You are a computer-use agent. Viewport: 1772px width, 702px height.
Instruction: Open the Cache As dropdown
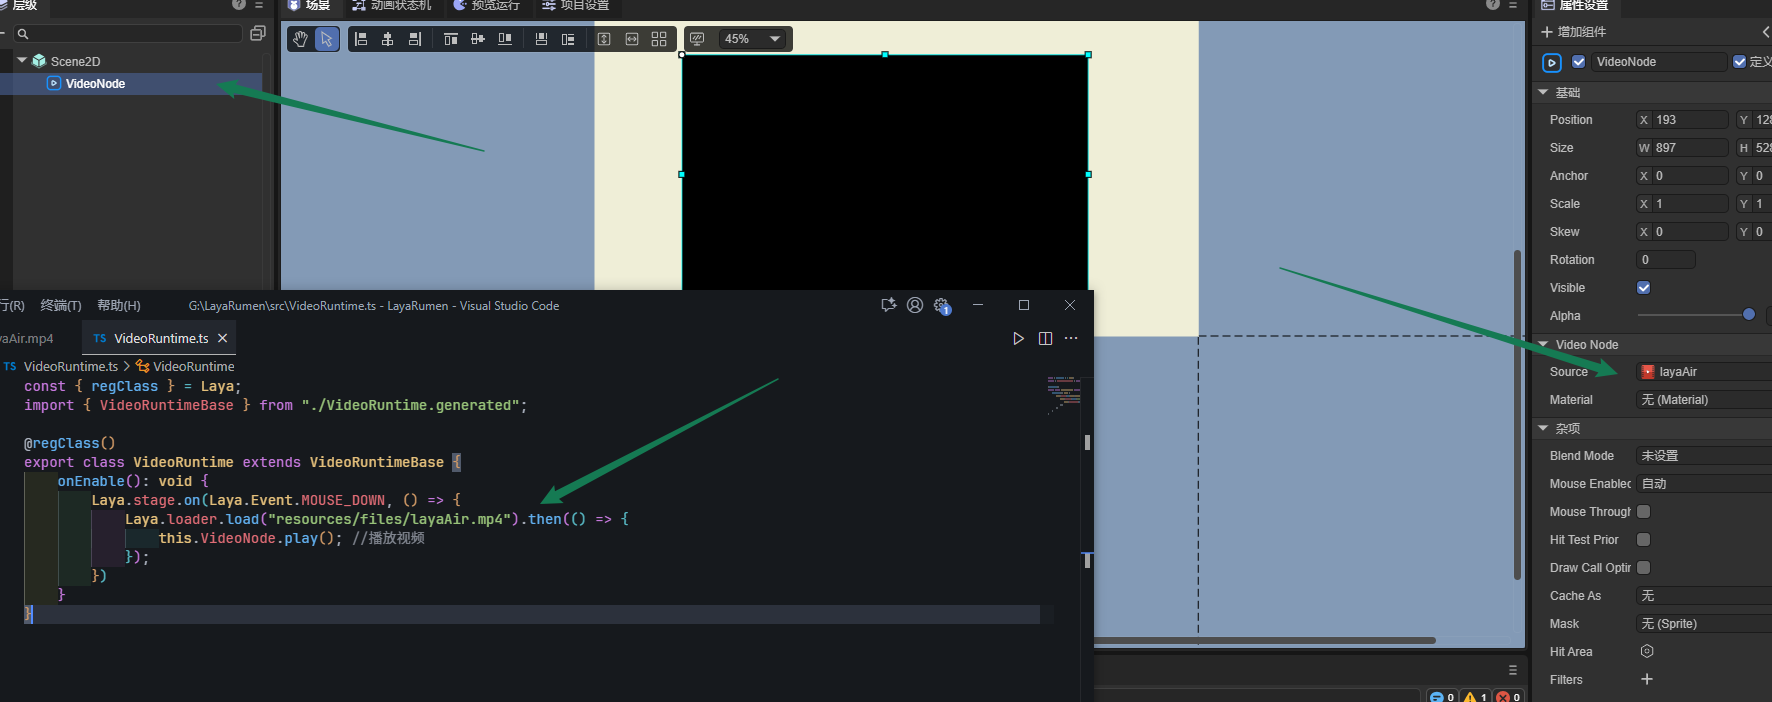point(1704,596)
